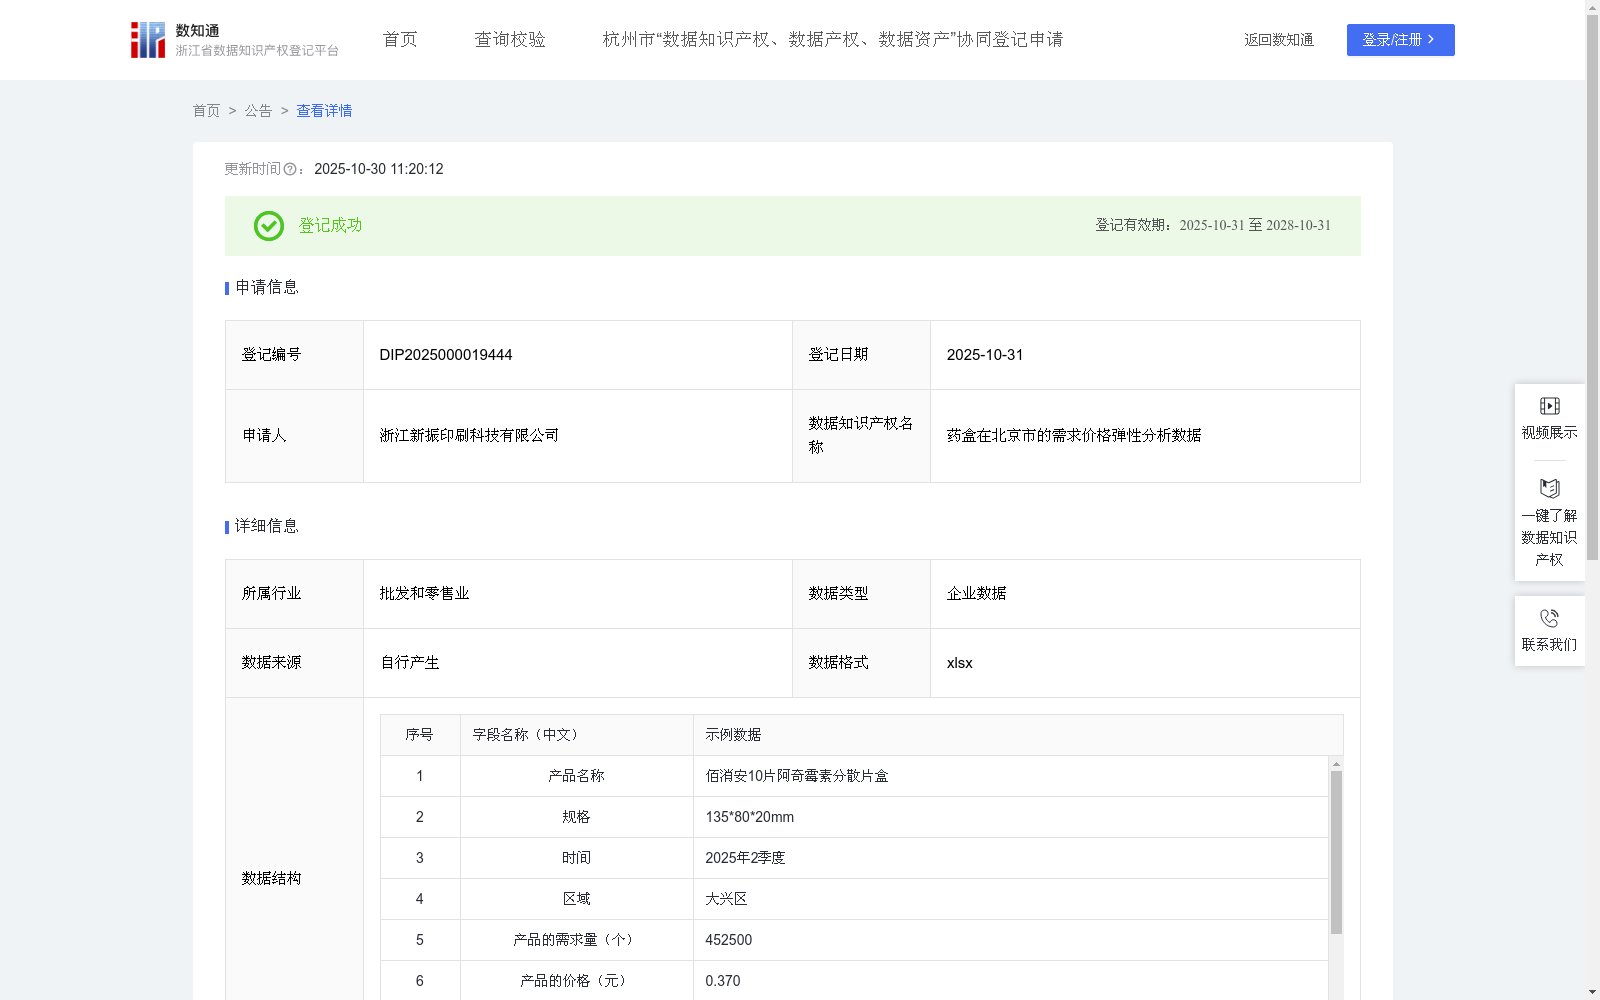Click industry value 批发和零售业
The height and width of the screenshot is (1000, 1600).
point(424,594)
